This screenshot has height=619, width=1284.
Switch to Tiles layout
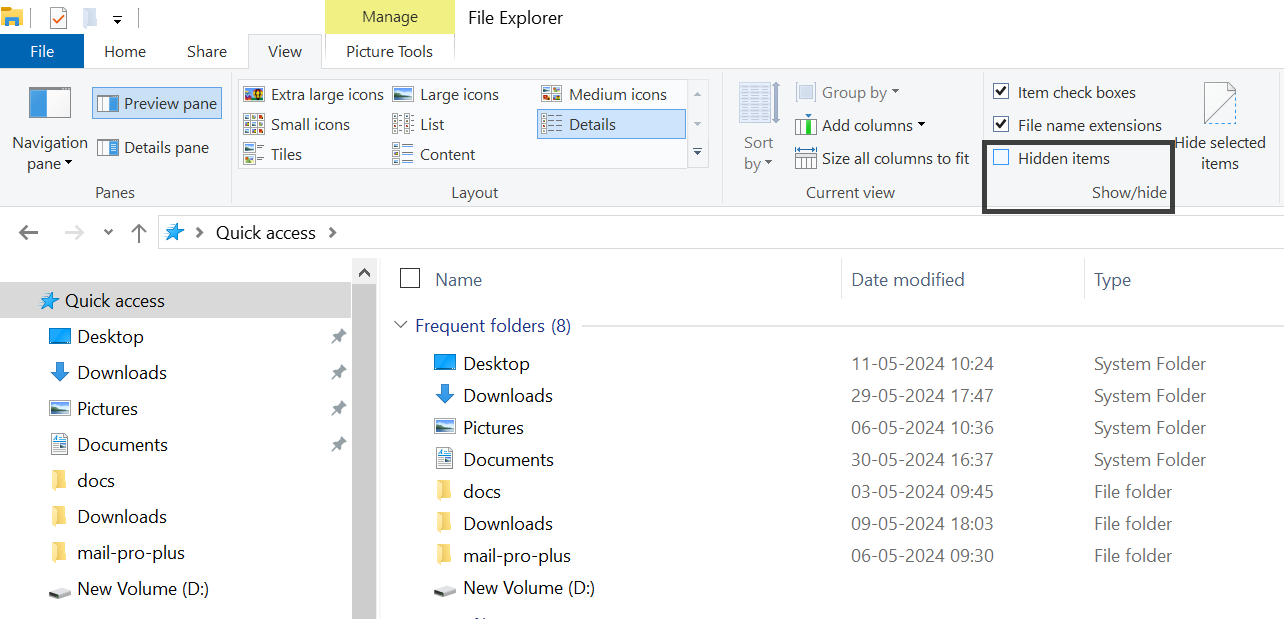coord(272,154)
